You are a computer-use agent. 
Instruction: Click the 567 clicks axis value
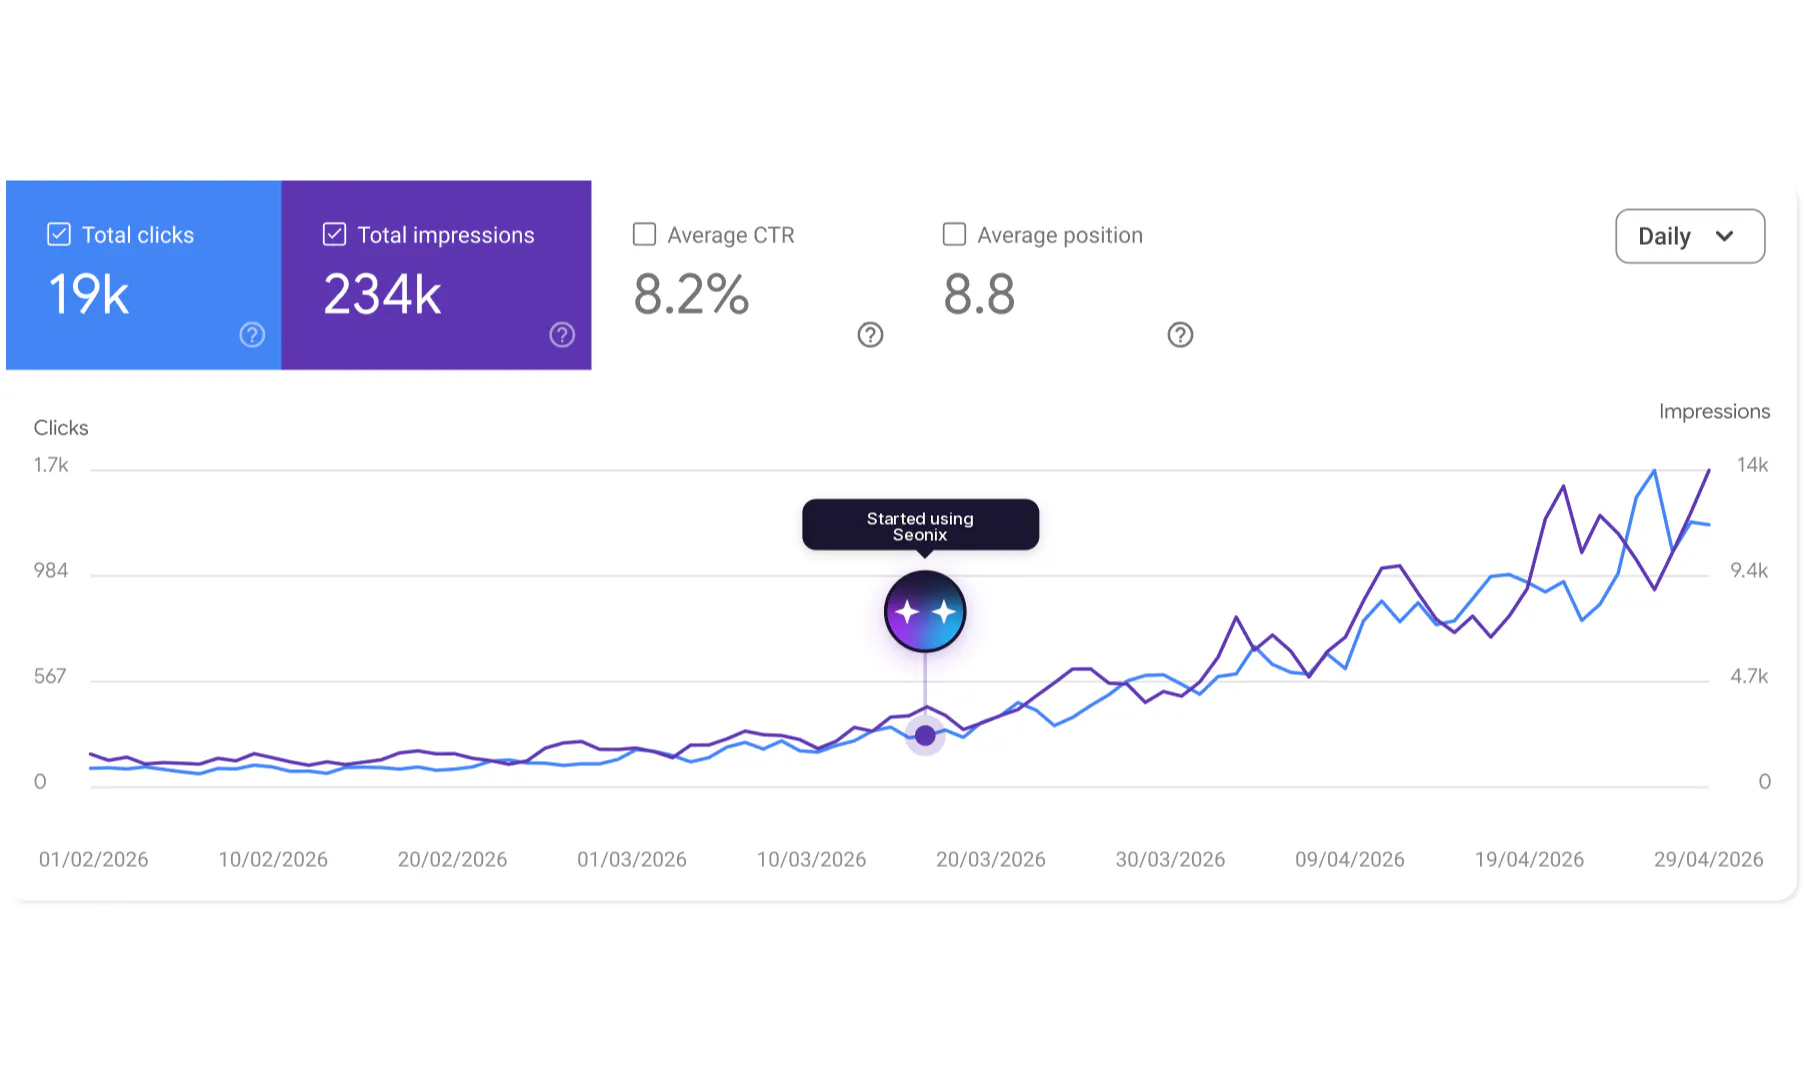[50, 677]
